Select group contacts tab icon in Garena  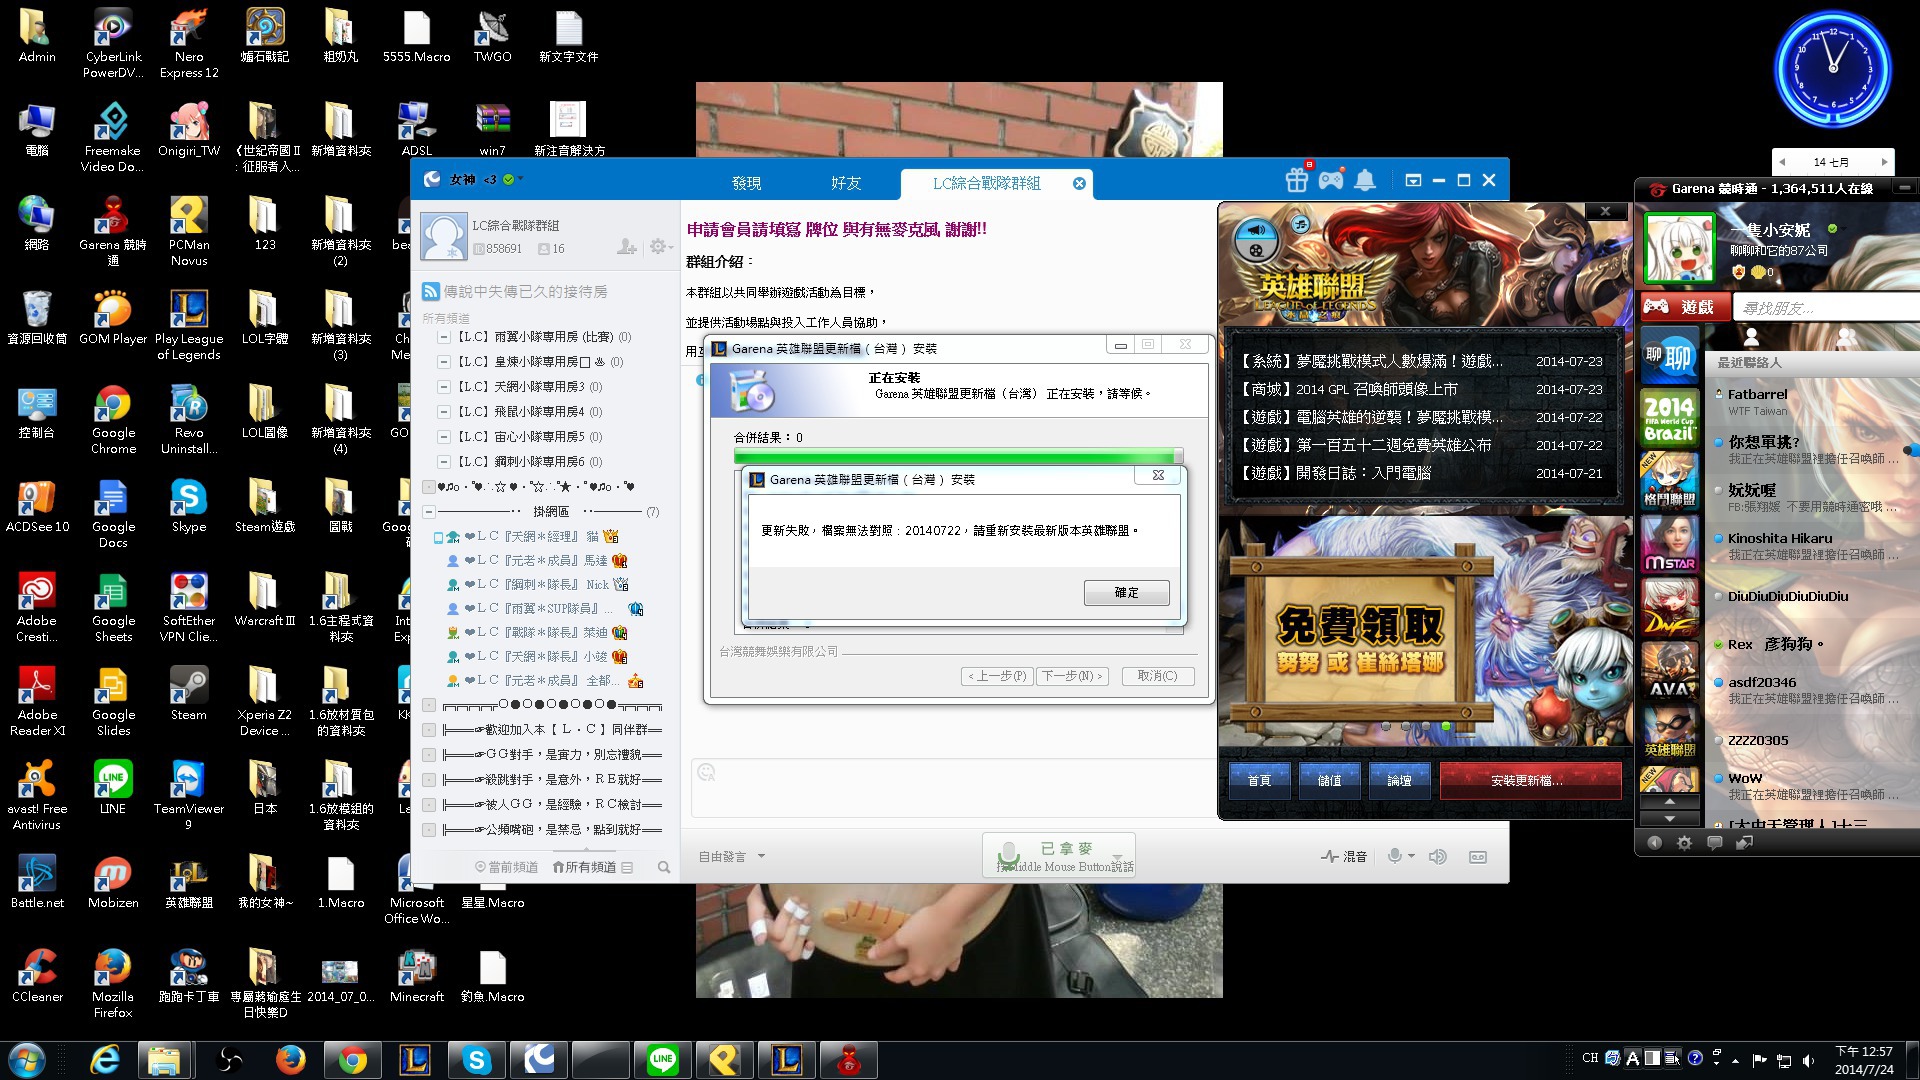coord(1848,337)
